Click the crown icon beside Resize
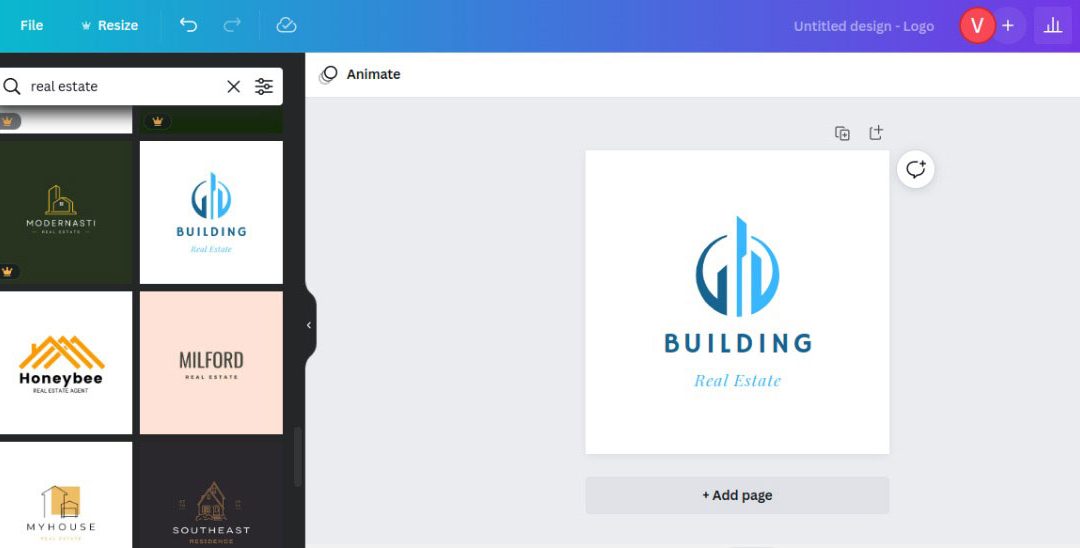The image size is (1080, 548). pos(86,25)
